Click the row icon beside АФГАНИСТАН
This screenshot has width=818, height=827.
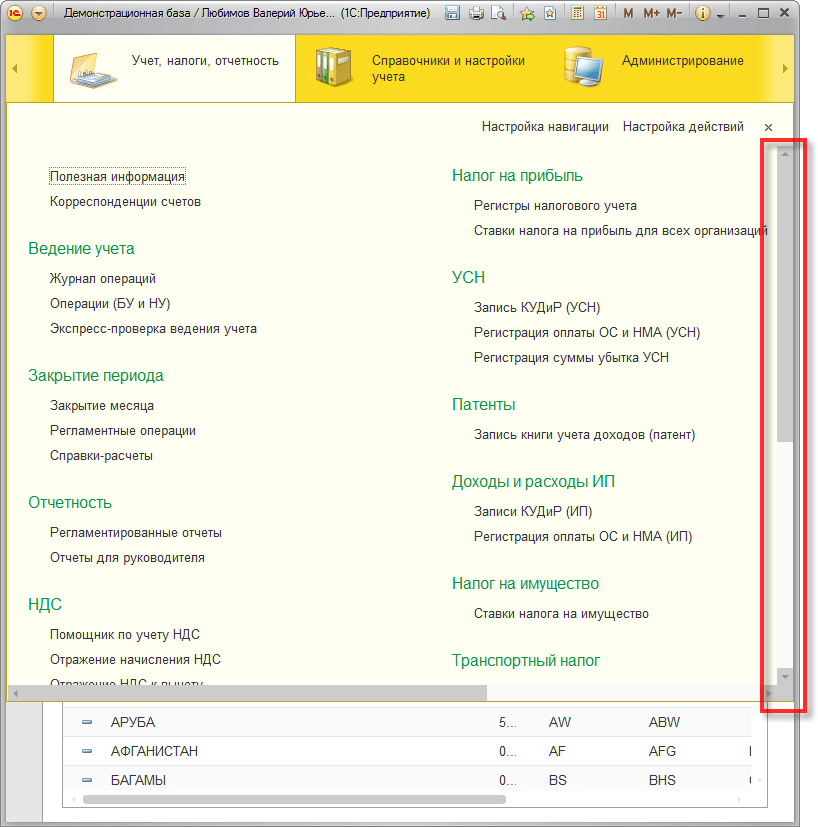[87, 751]
